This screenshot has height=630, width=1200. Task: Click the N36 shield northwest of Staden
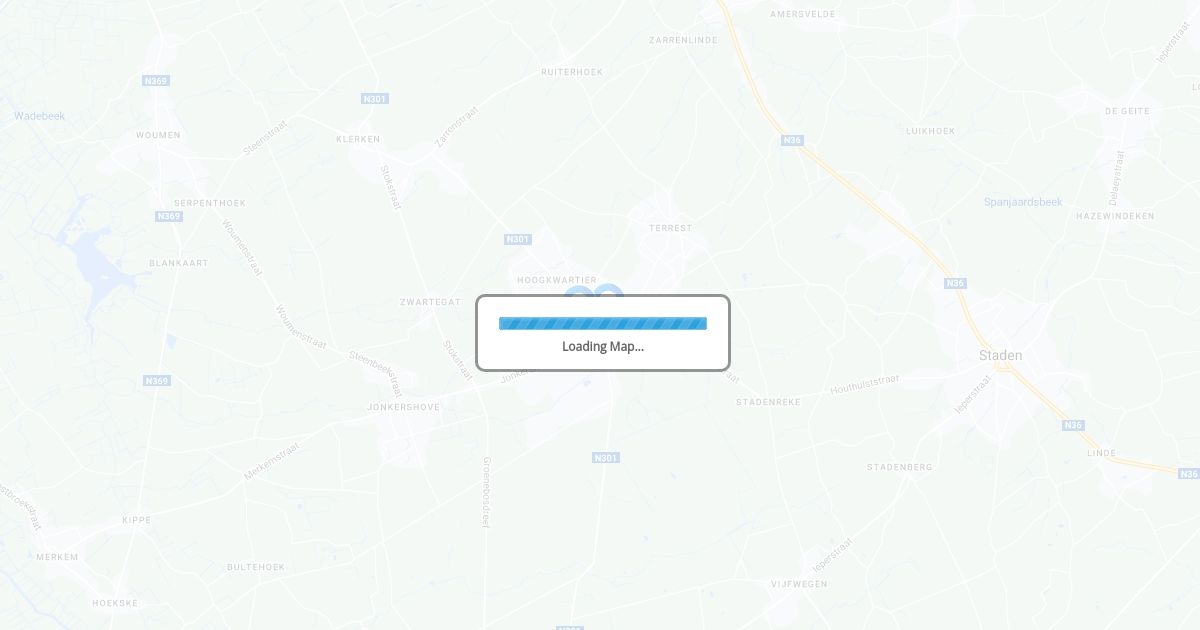(955, 284)
